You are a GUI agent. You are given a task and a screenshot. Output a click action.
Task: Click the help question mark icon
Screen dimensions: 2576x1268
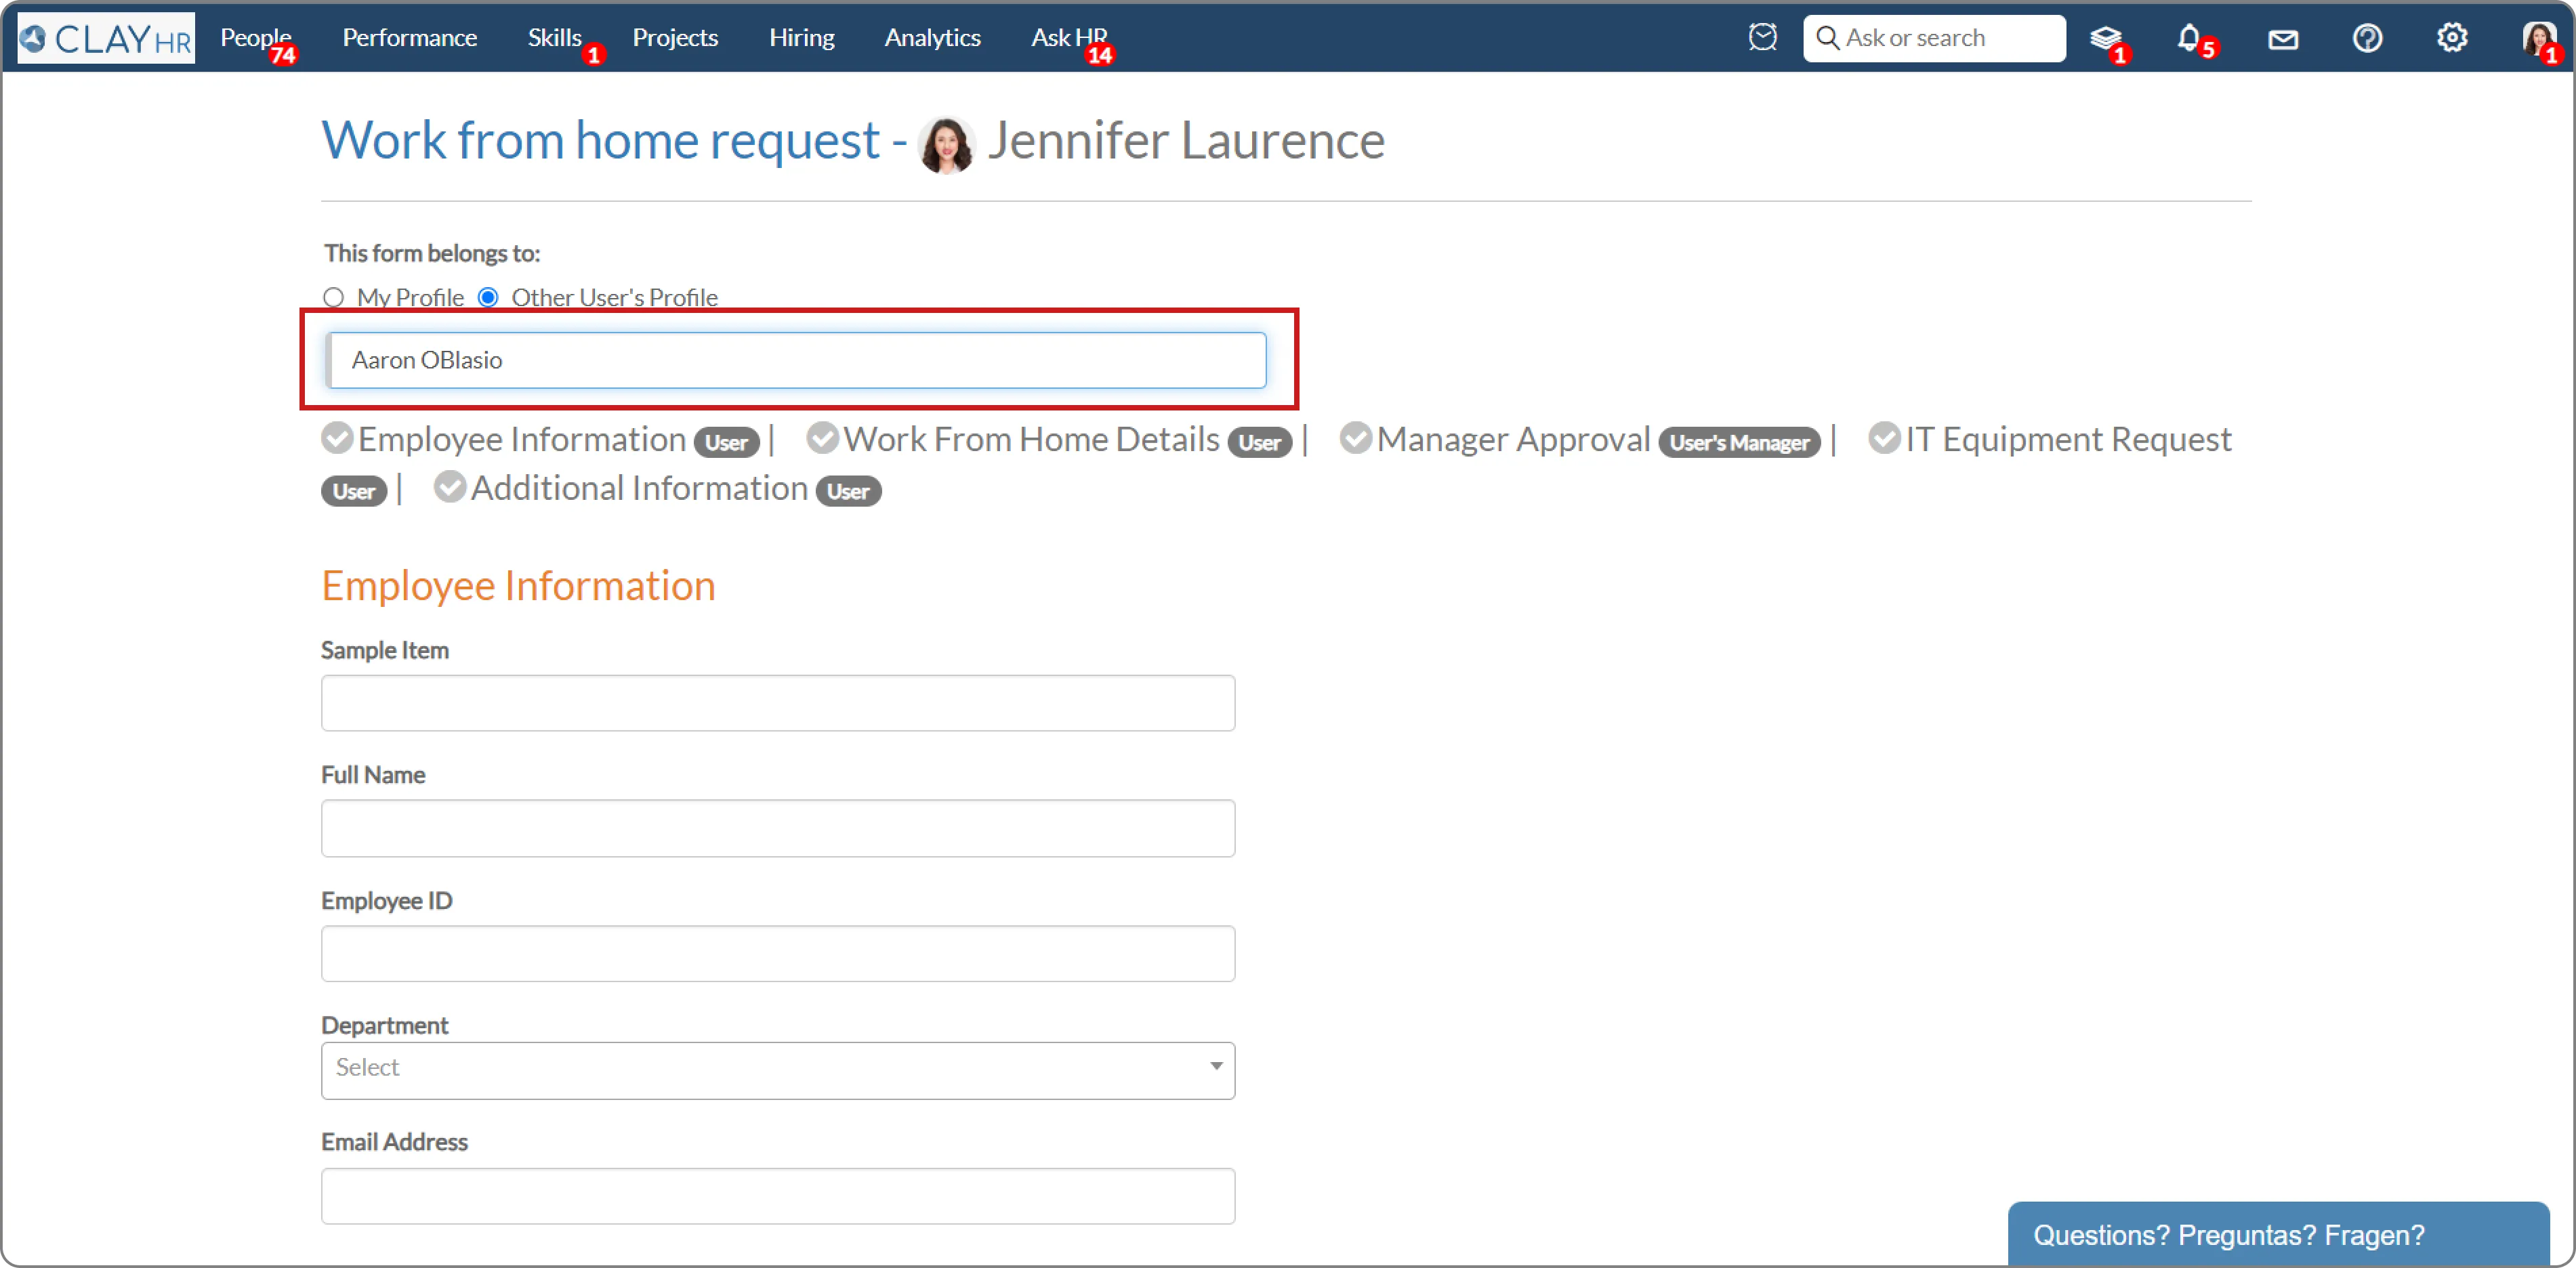click(x=2367, y=38)
